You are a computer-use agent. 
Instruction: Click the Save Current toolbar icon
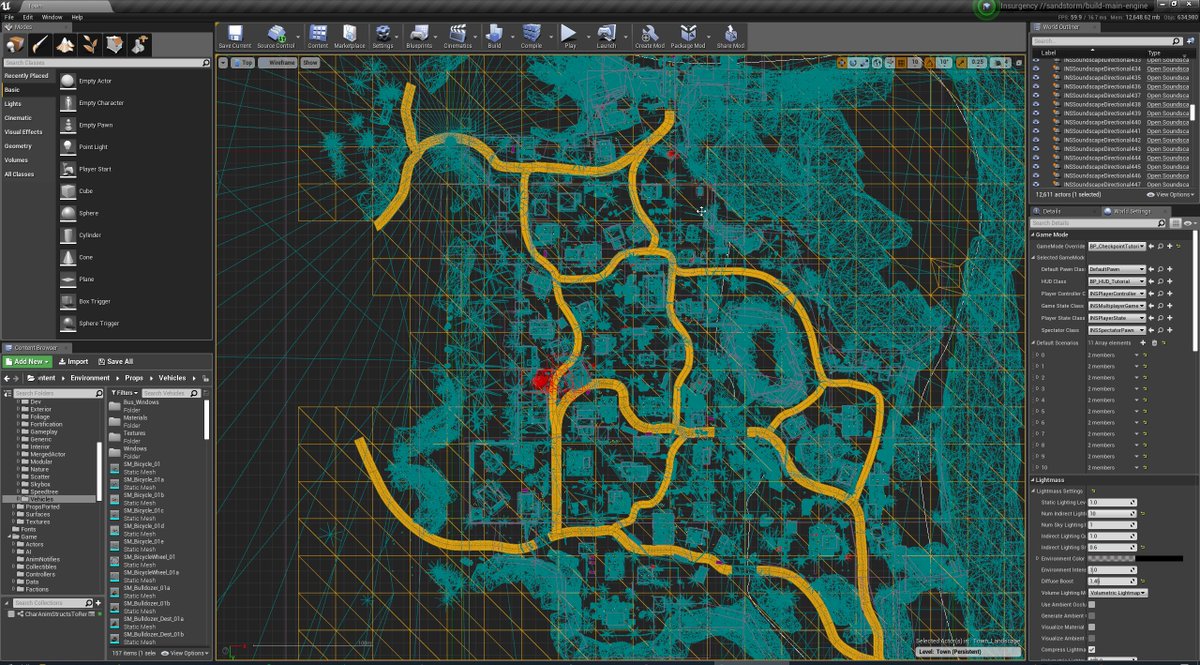pyautogui.click(x=235, y=37)
